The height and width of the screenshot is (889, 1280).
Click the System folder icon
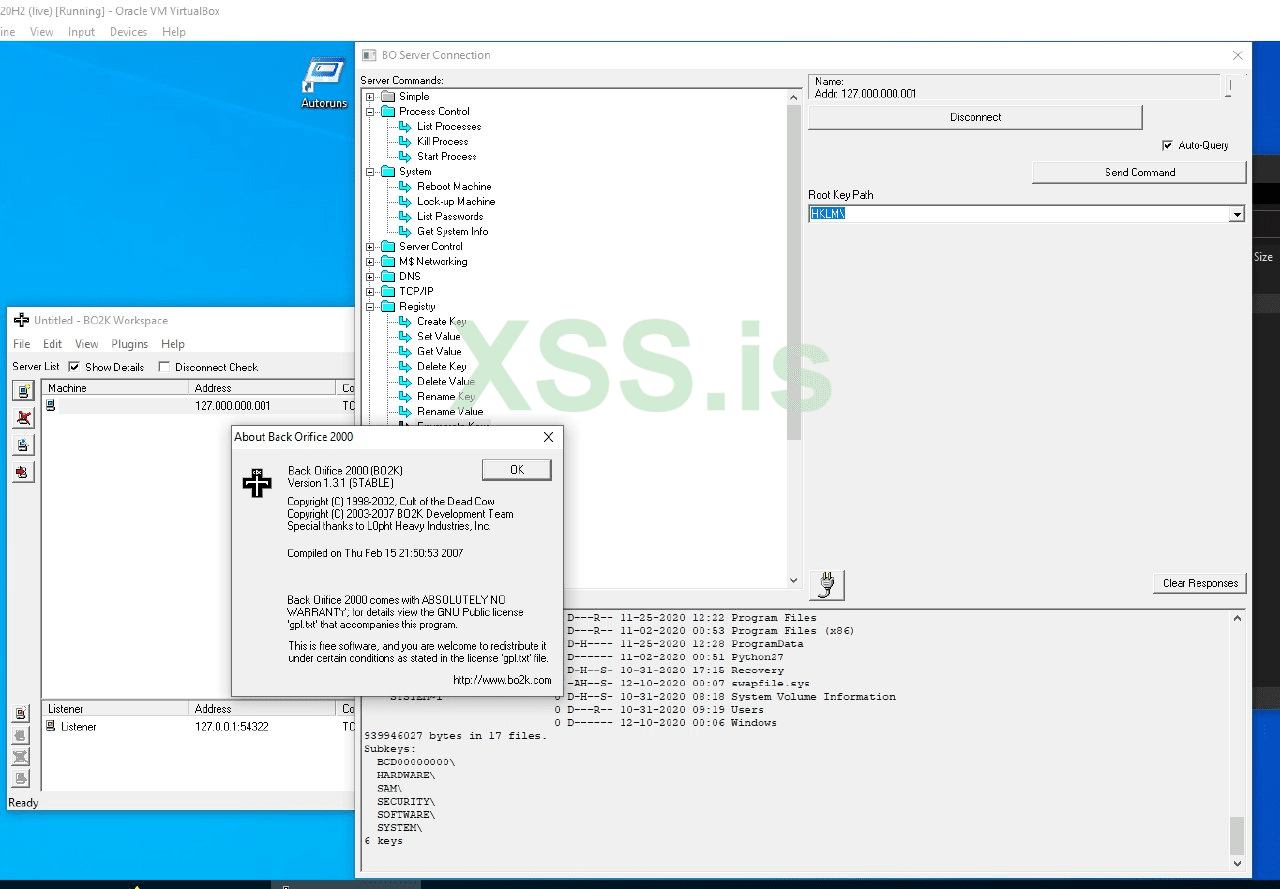click(x=388, y=172)
